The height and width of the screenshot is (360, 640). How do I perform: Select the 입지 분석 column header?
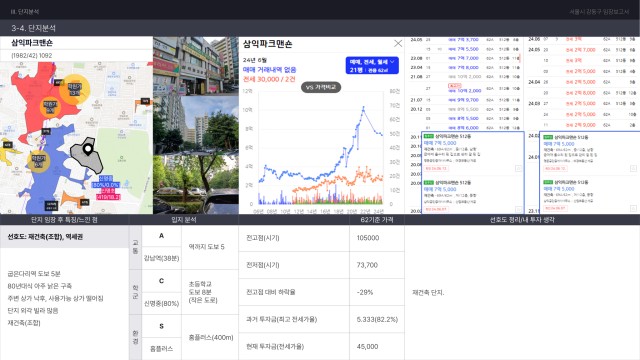pos(184,220)
